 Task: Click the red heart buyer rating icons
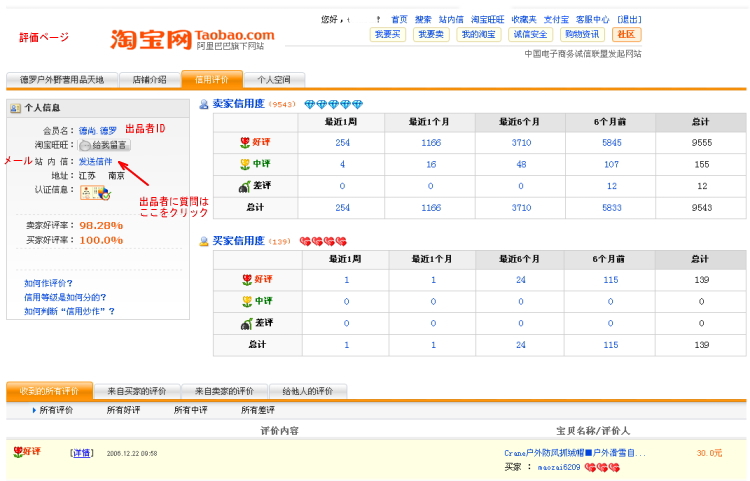click(x=322, y=241)
